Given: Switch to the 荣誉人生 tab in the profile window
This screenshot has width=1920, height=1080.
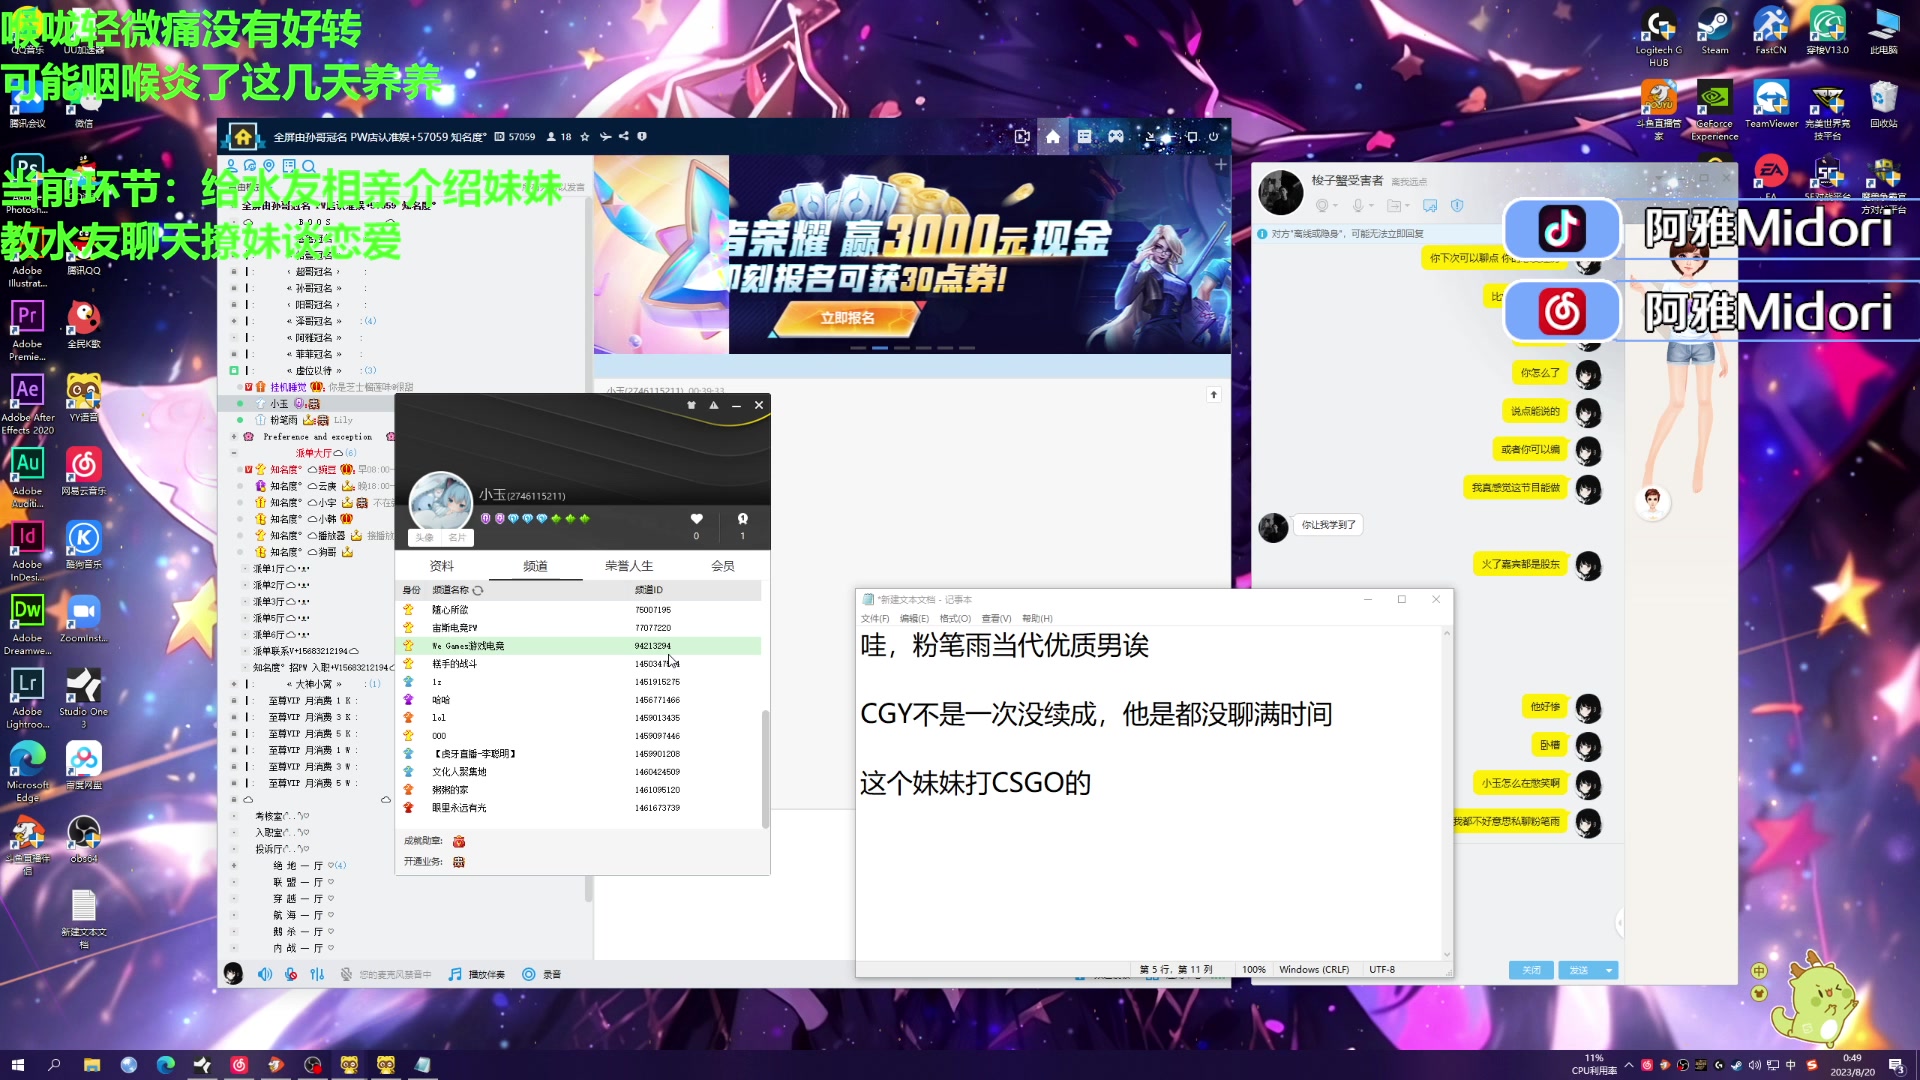Looking at the screenshot, I should [630, 566].
